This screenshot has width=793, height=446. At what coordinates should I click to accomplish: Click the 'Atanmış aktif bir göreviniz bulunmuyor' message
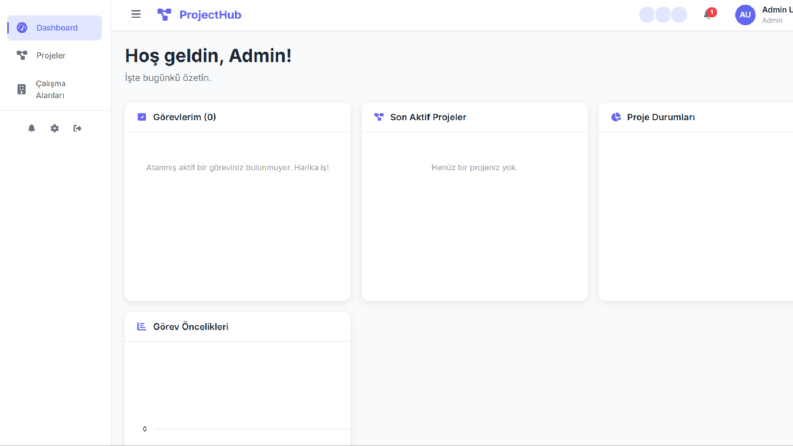238,167
